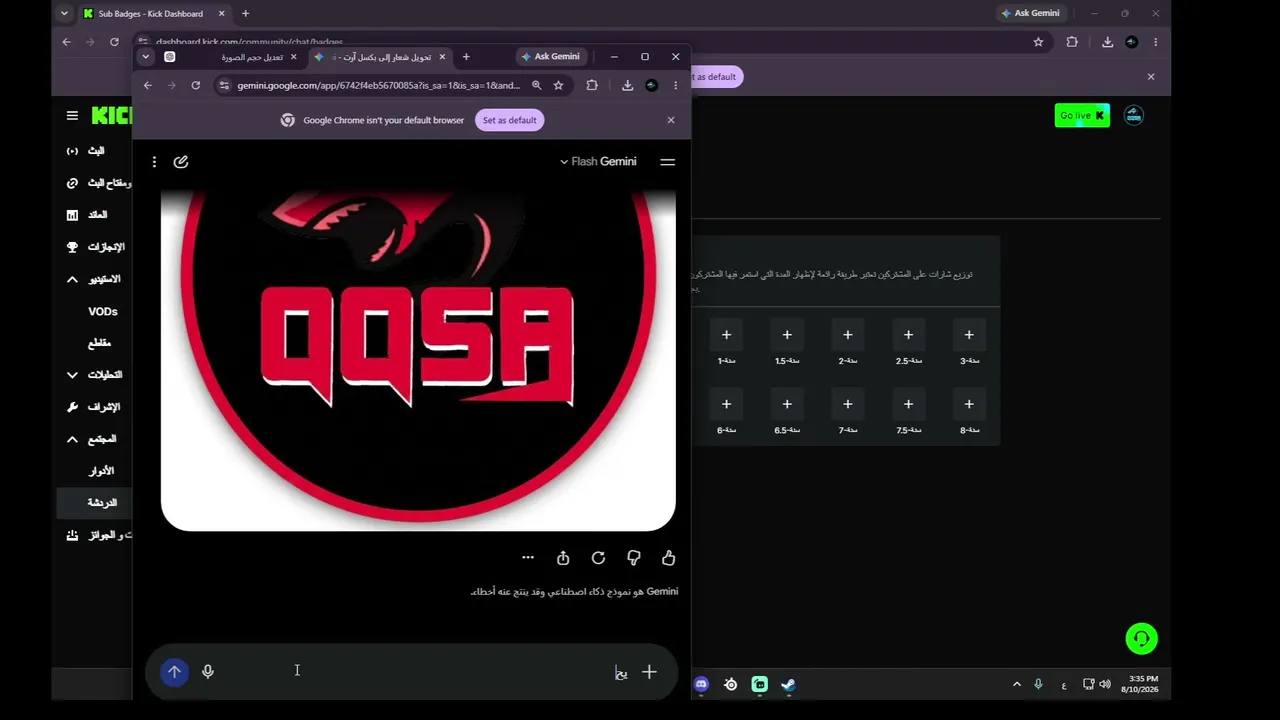Image resolution: width=1280 pixels, height=720 pixels.
Task: Activate the microphone in Gemini prompt bar
Action: point(208,672)
